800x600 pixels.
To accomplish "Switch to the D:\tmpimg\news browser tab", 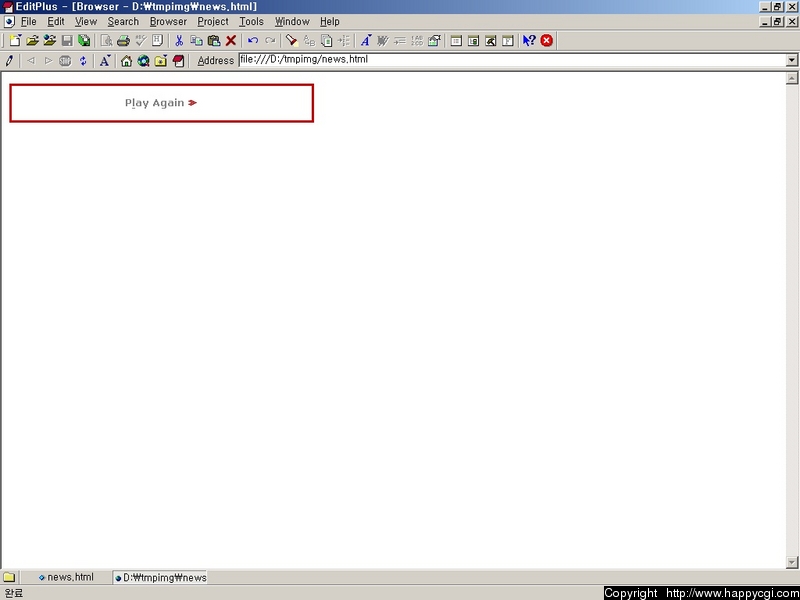I will point(160,577).
